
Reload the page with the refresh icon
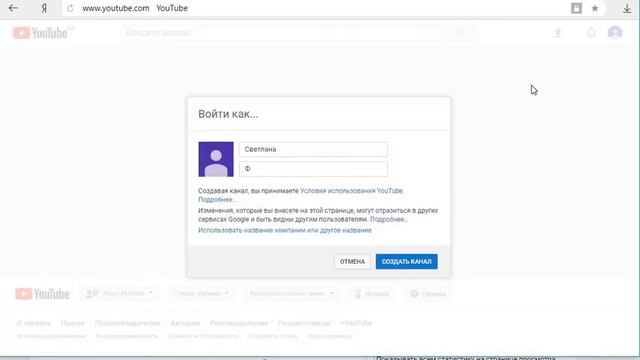coord(70,8)
